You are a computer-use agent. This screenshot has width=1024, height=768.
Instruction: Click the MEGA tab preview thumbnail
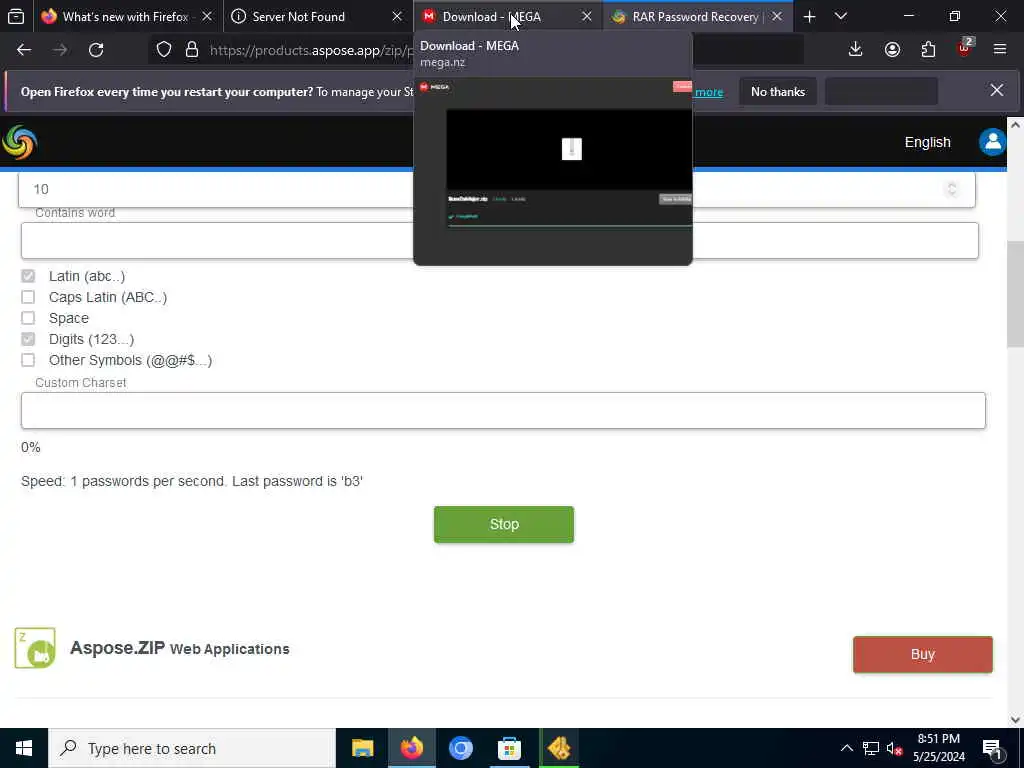point(553,171)
